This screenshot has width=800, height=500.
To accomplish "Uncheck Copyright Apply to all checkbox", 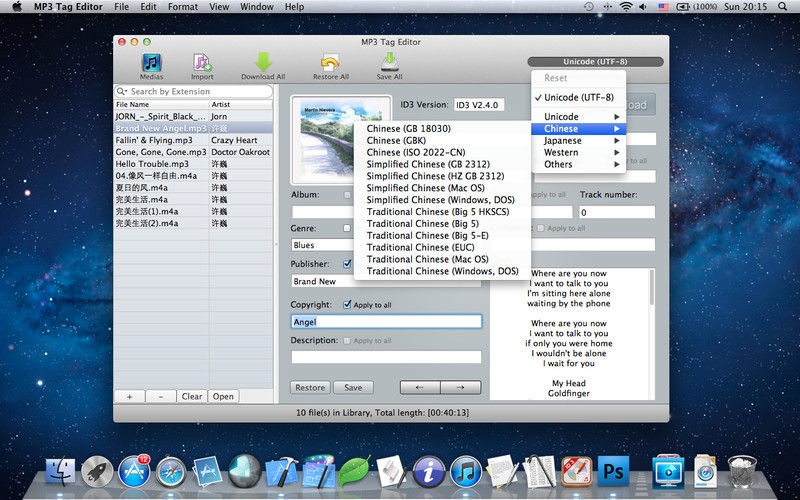I will [347, 305].
